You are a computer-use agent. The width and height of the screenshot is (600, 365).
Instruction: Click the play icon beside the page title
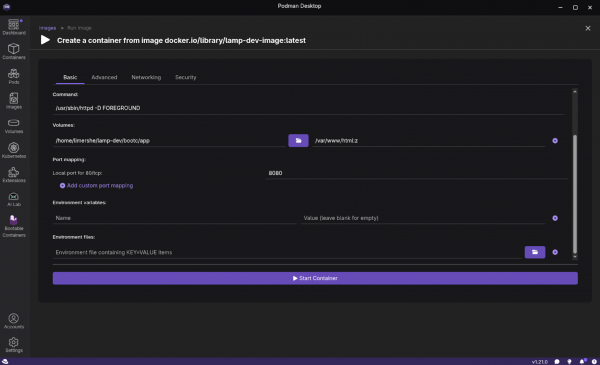tap(45, 40)
